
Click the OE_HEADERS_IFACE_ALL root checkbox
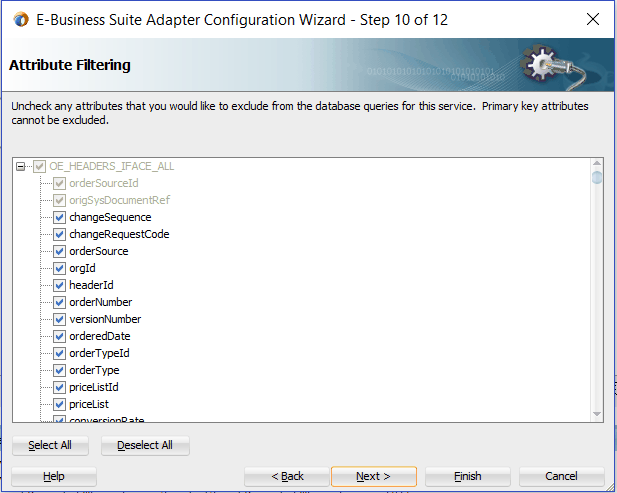coord(39,166)
